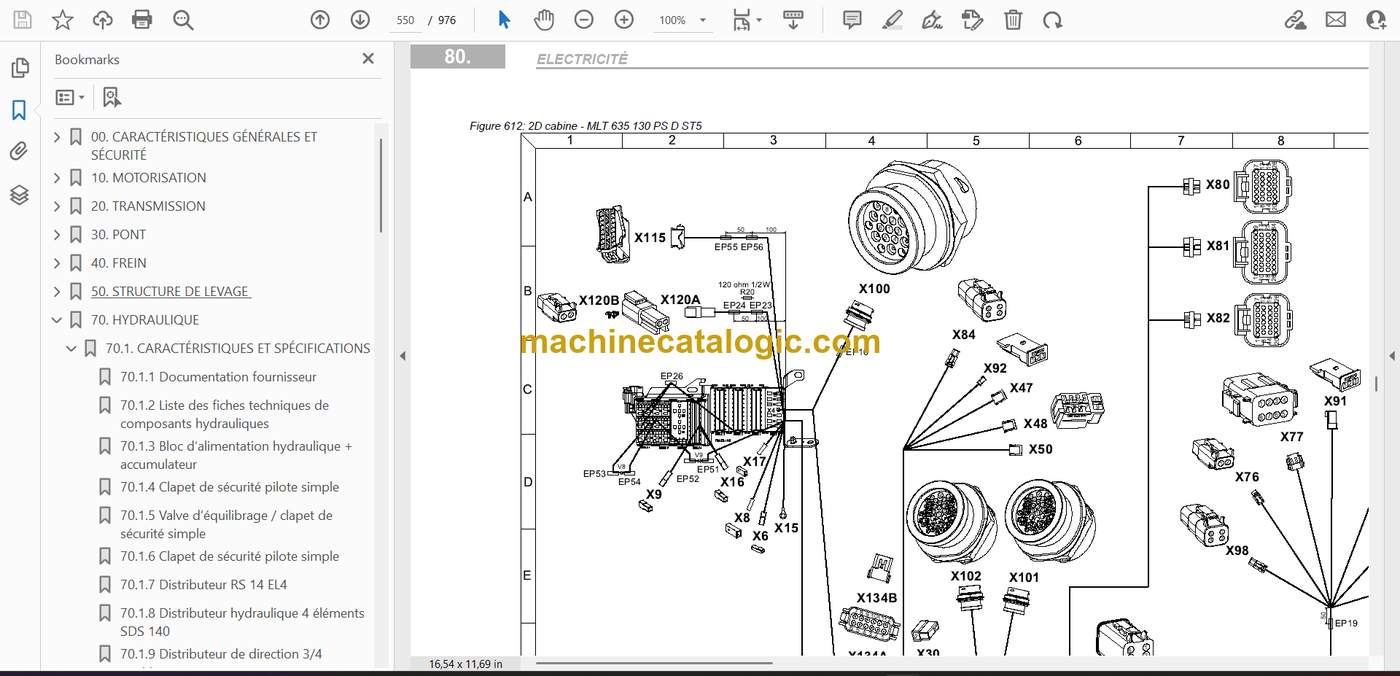Open the Attachments paperclip panel
Screen dimensions: 1400x676
[x=19, y=152]
